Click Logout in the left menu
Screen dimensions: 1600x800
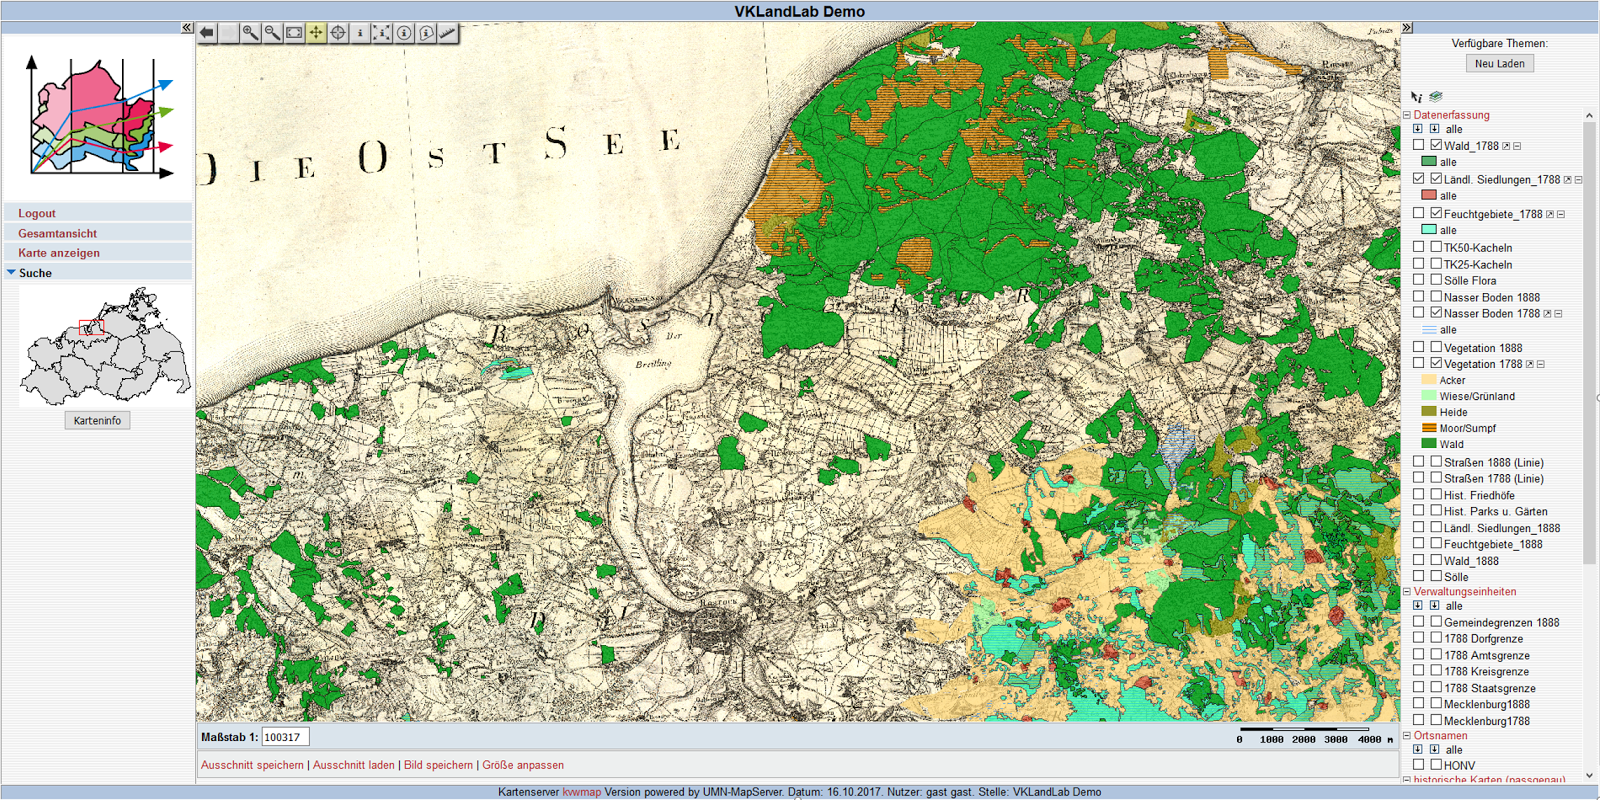(x=37, y=213)
